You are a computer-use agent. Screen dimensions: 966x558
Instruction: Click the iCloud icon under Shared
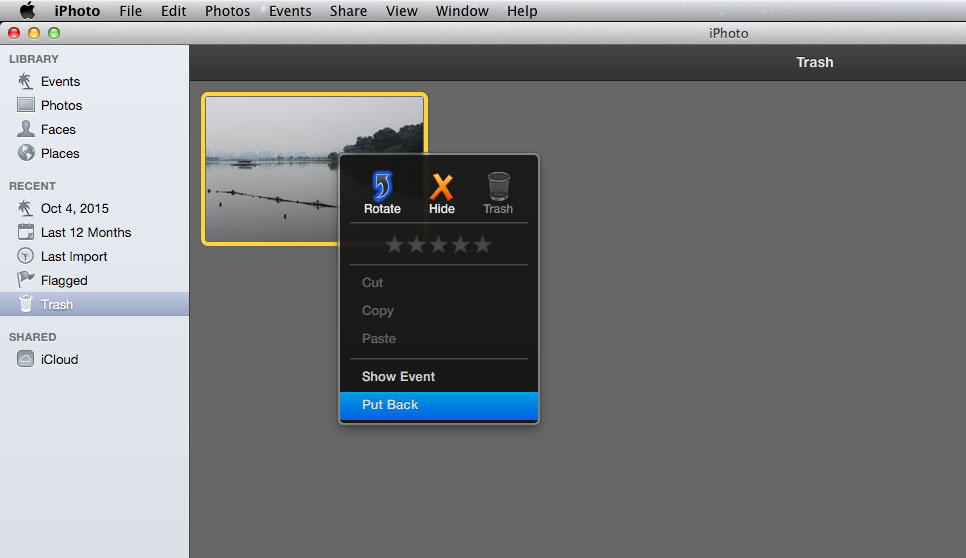[x=26, y=359]
